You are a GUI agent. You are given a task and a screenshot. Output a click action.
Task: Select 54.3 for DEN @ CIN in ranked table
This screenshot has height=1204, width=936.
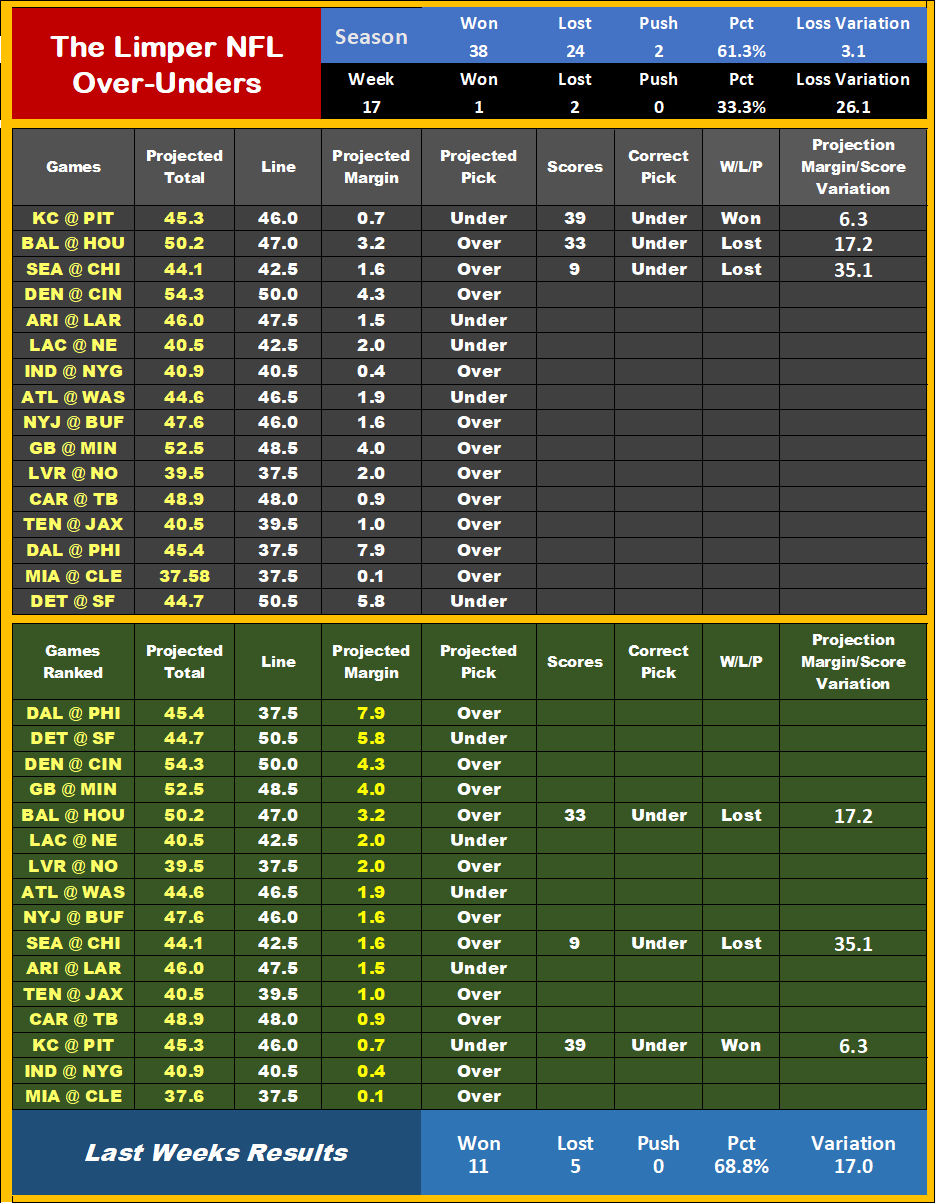tap(184, 764)
